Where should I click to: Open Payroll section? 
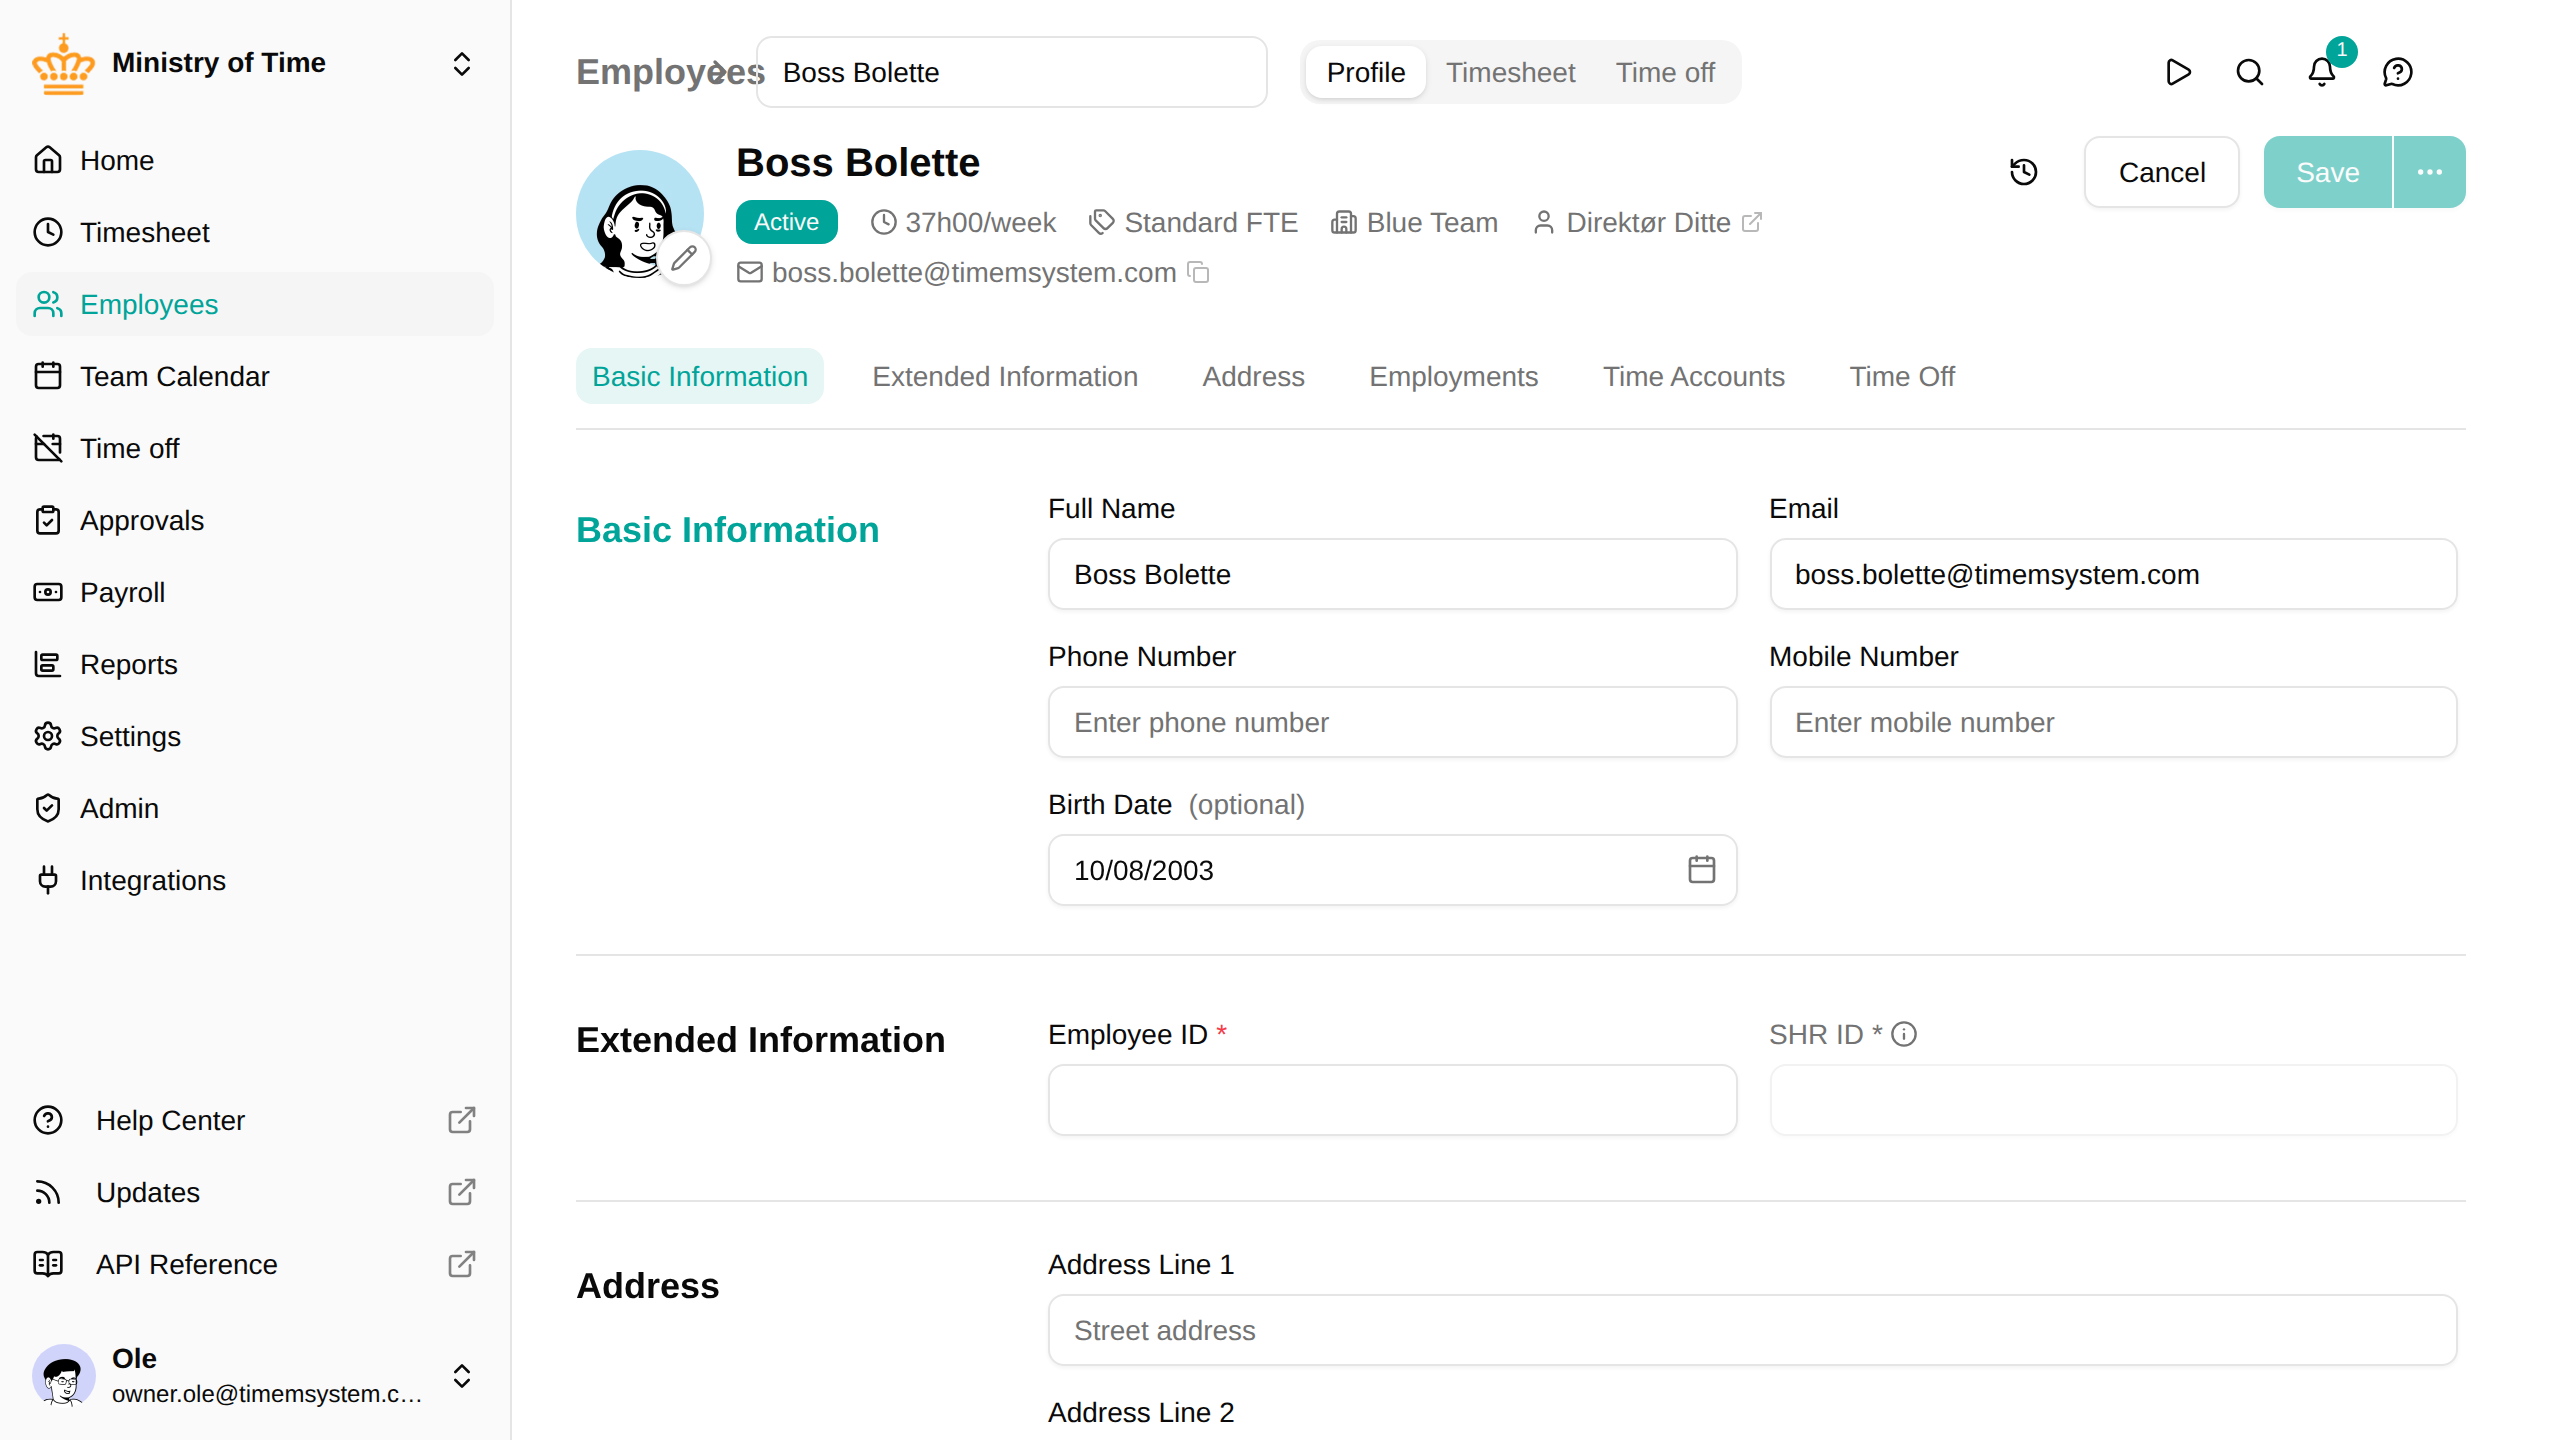pos(255,592)
